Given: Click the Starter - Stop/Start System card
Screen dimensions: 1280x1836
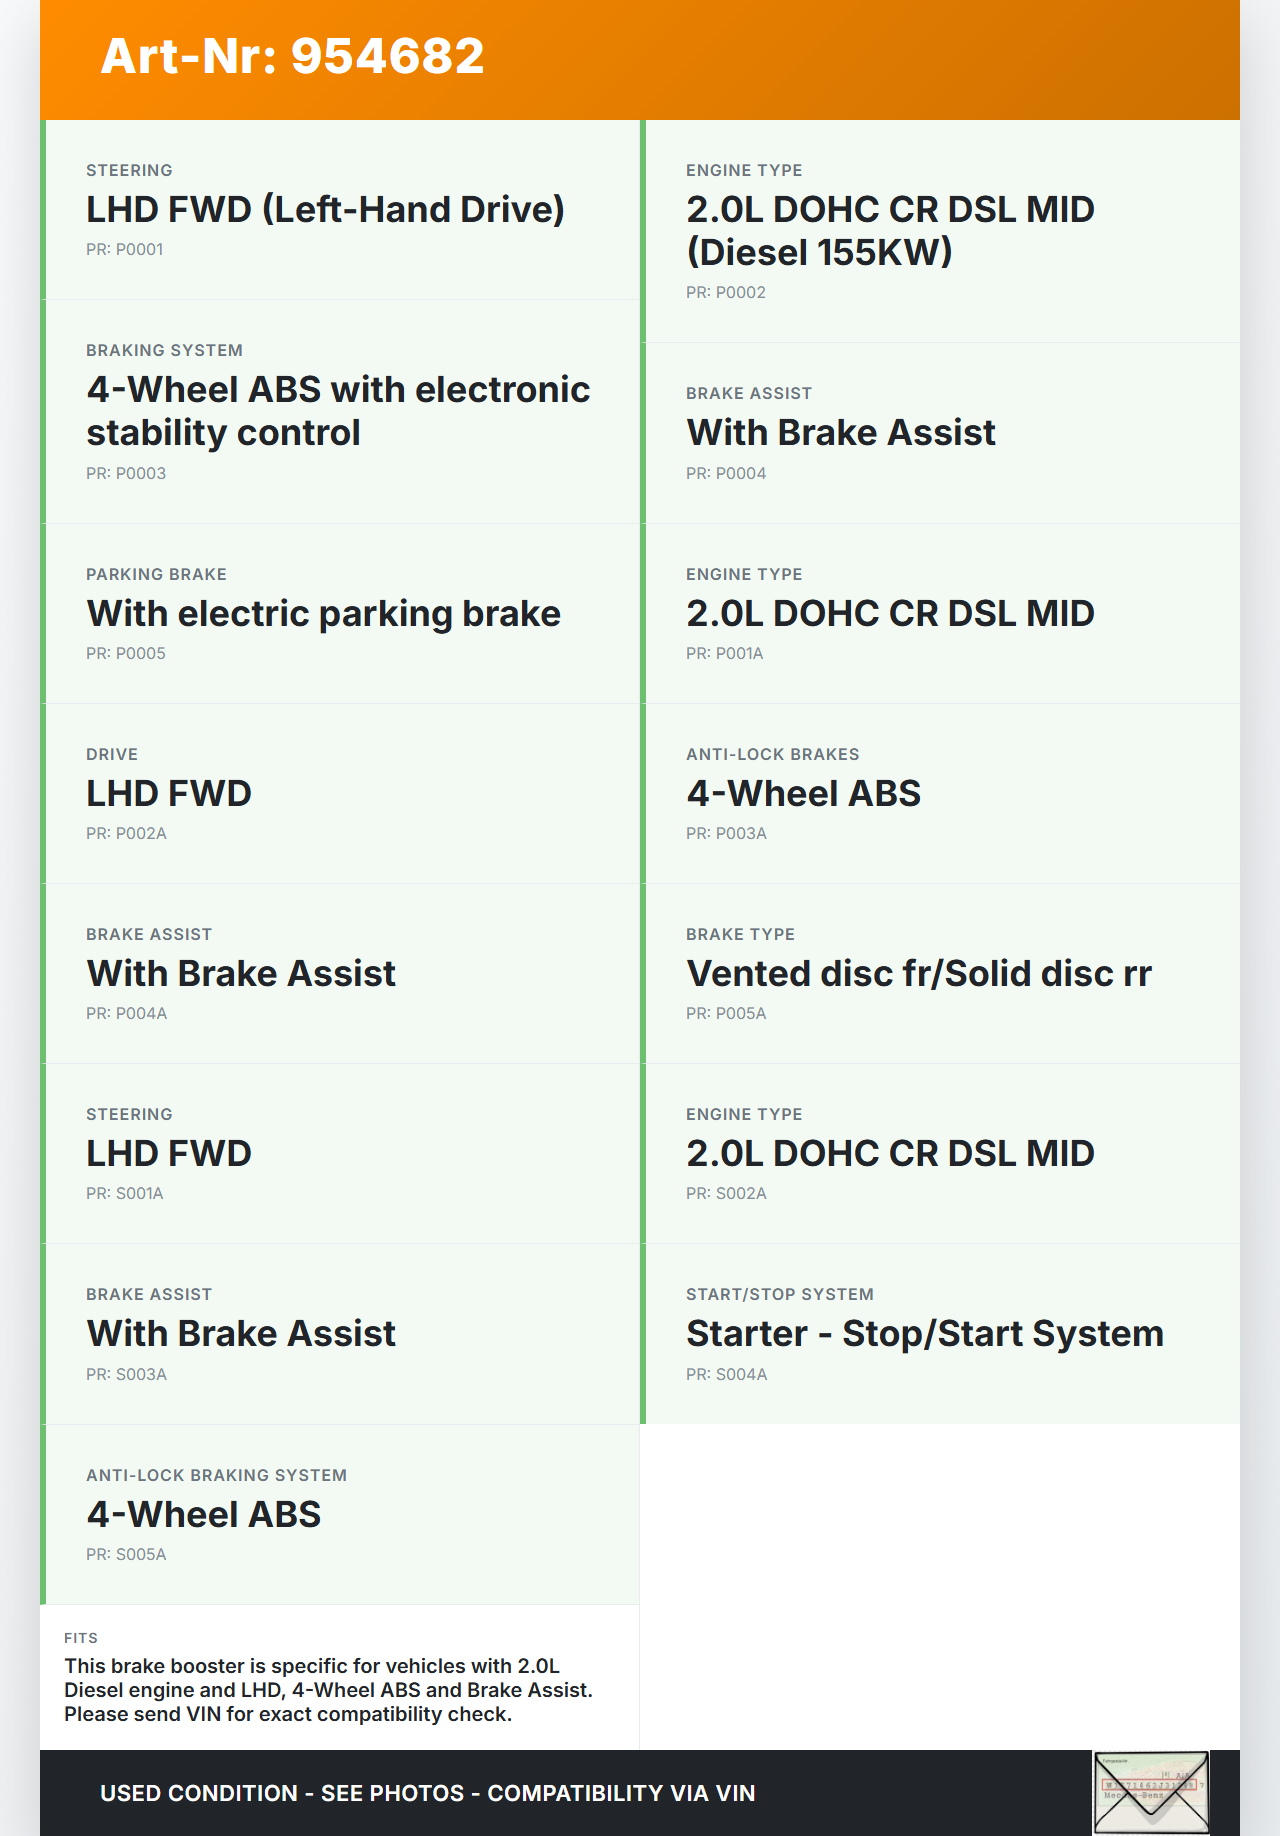Looking at the screenshot, I should [940, 1333].
